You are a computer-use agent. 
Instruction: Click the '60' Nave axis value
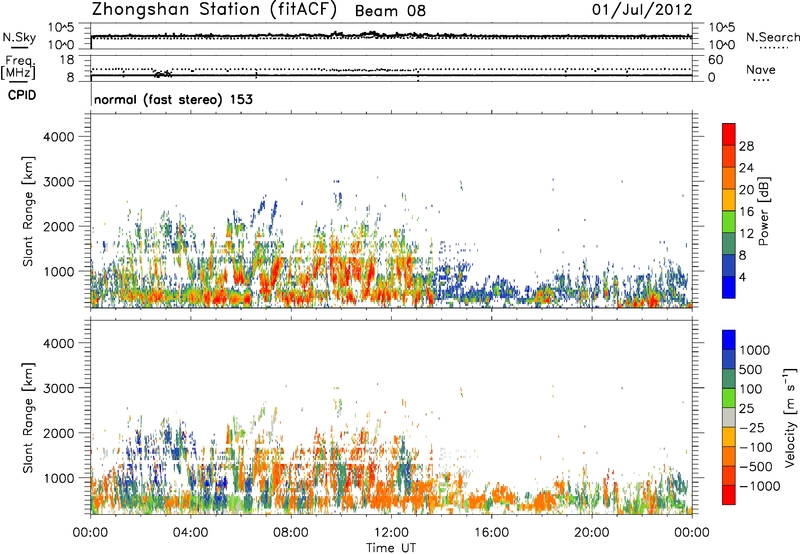(716, 60)
